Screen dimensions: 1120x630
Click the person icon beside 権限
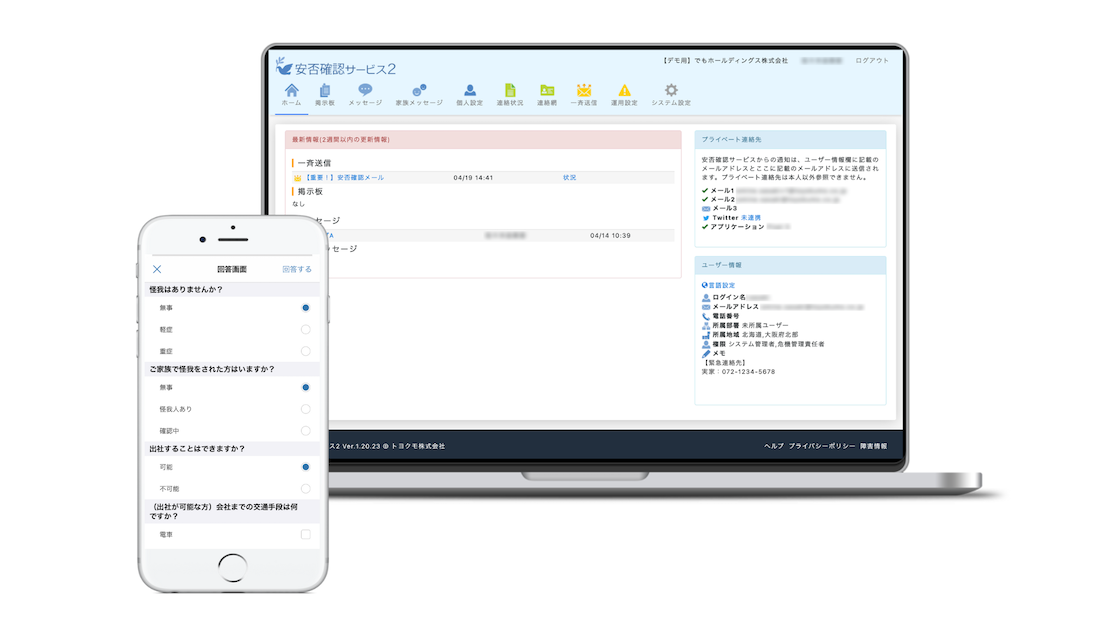click(x=706, y=344)
